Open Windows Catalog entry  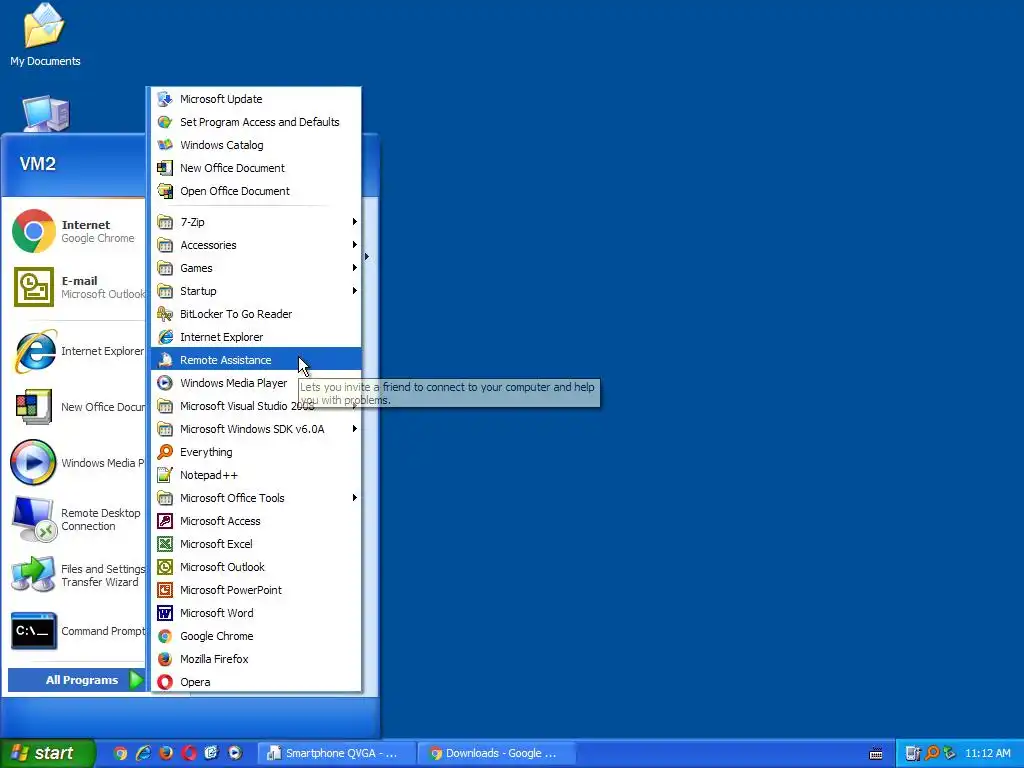[256, 145]
